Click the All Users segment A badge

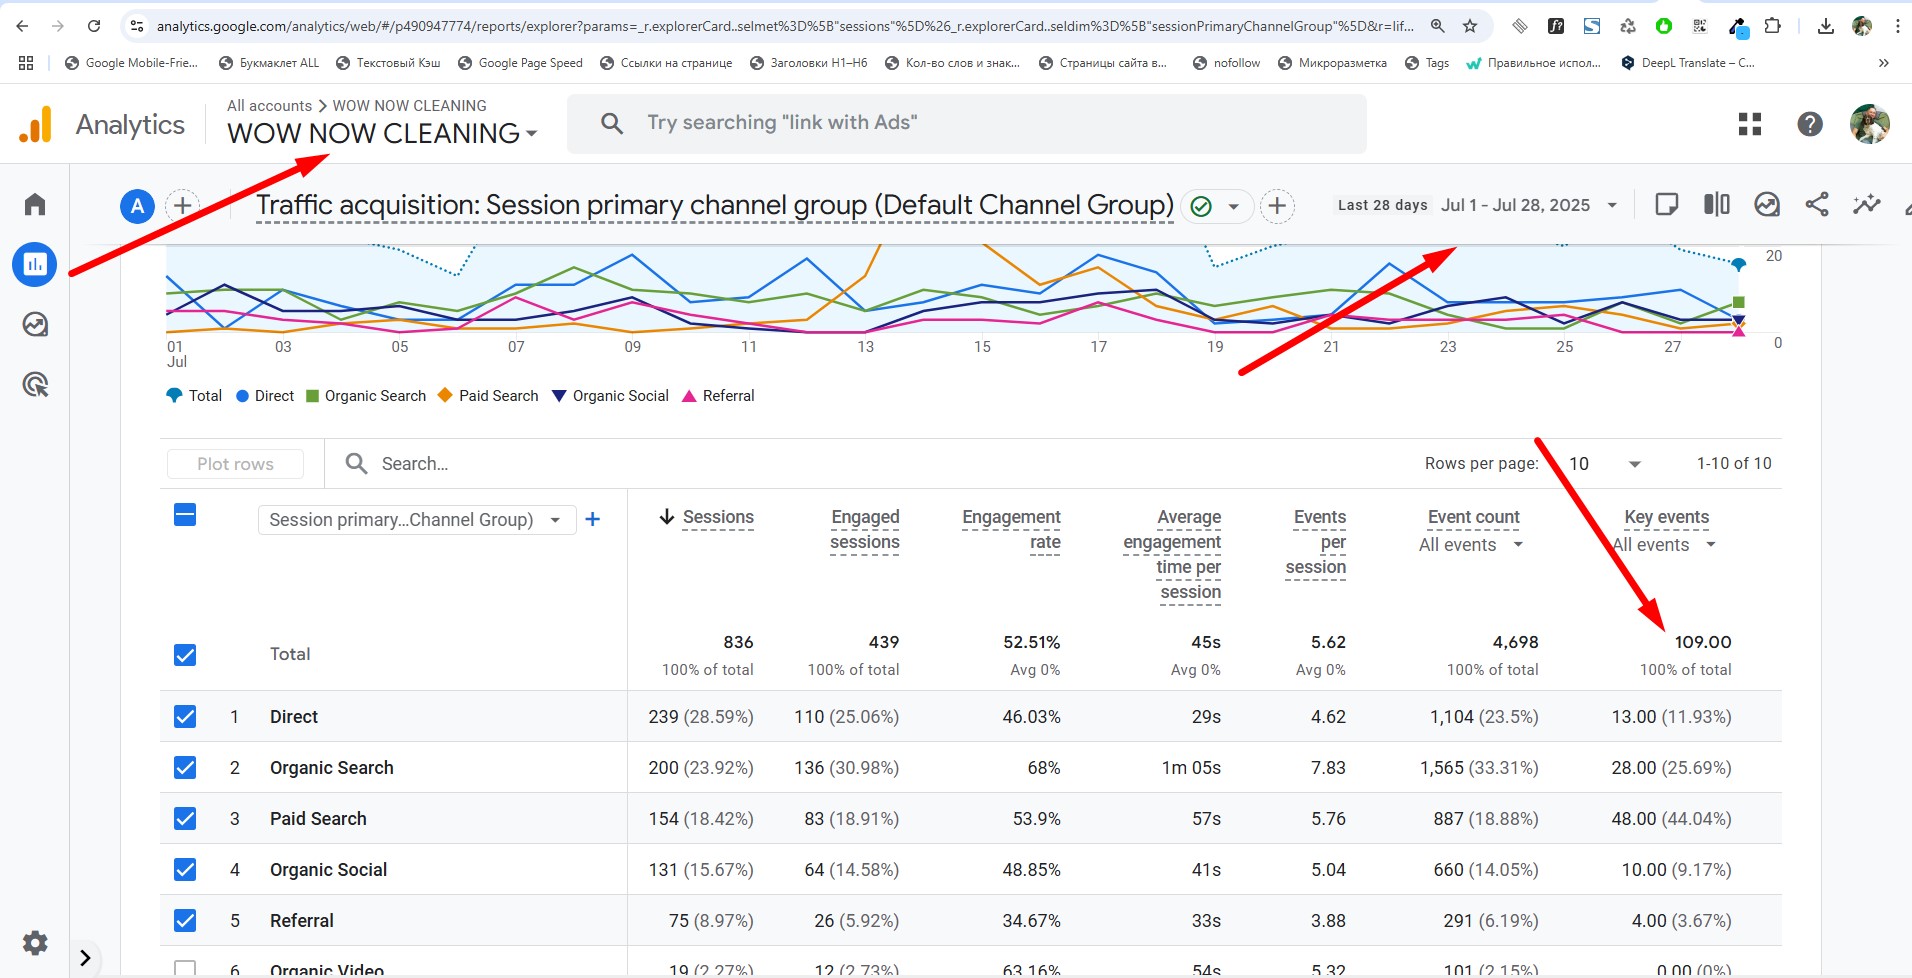coord(137,206)
